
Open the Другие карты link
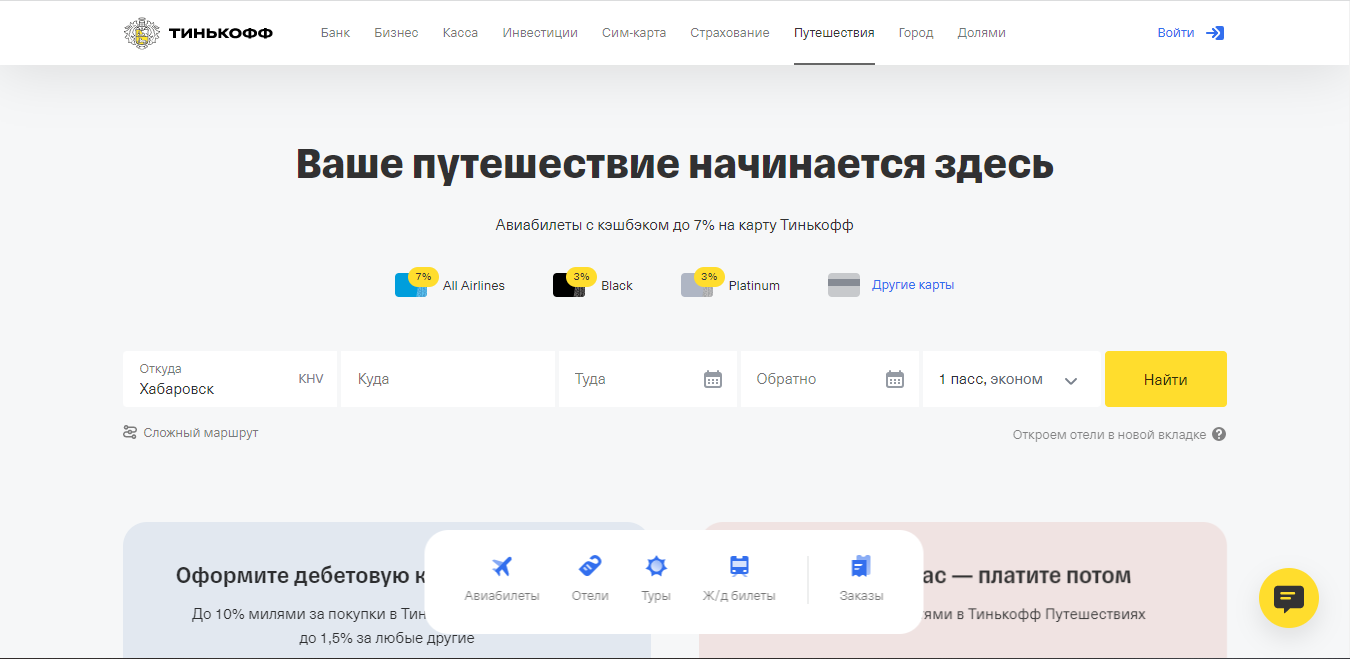coord(913,285)
